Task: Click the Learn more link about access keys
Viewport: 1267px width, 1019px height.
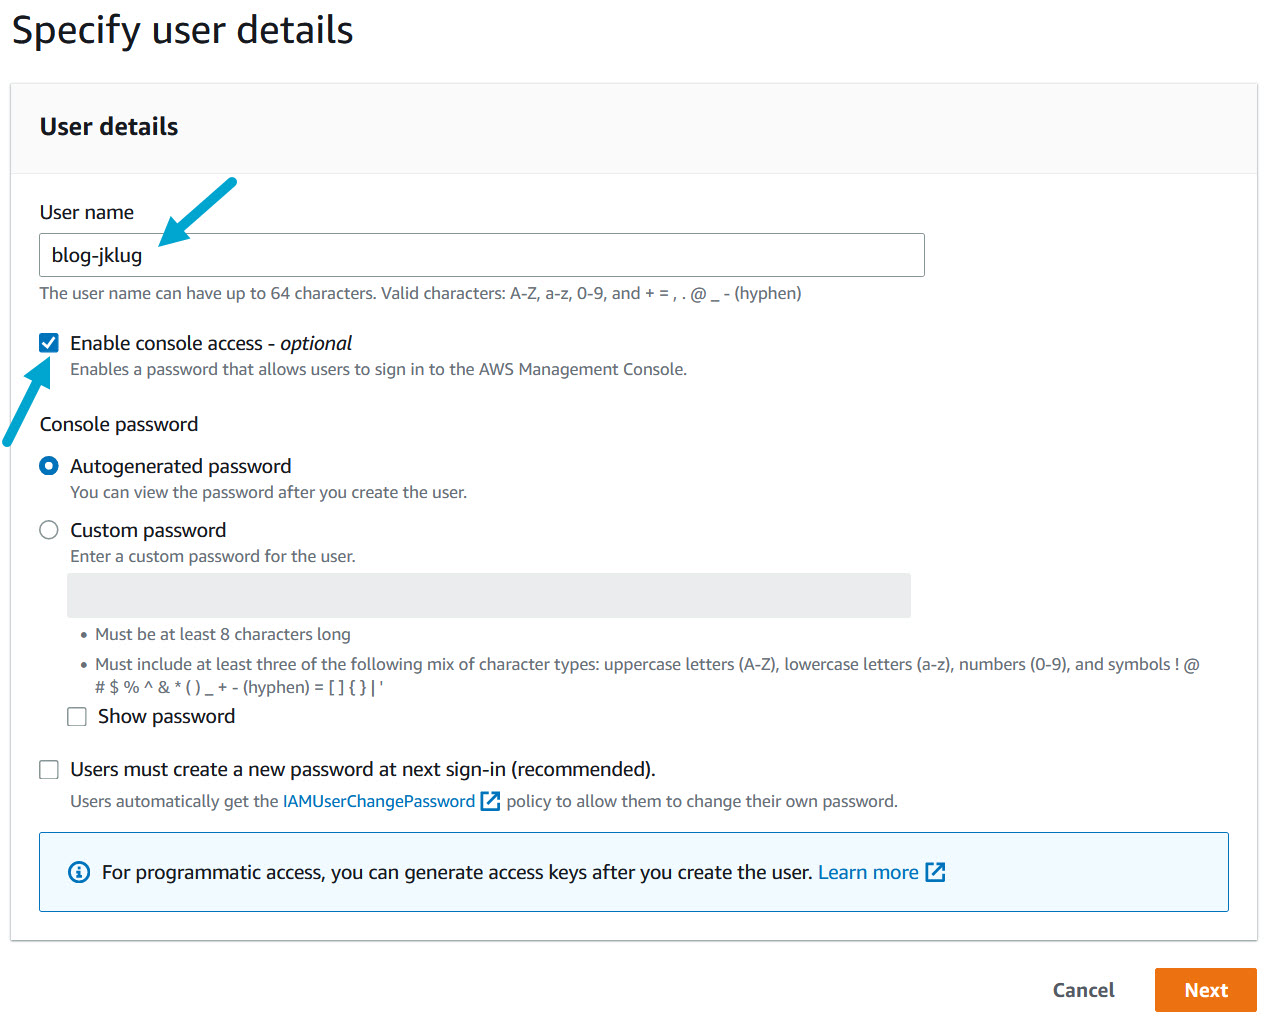Action: (866, 871)
